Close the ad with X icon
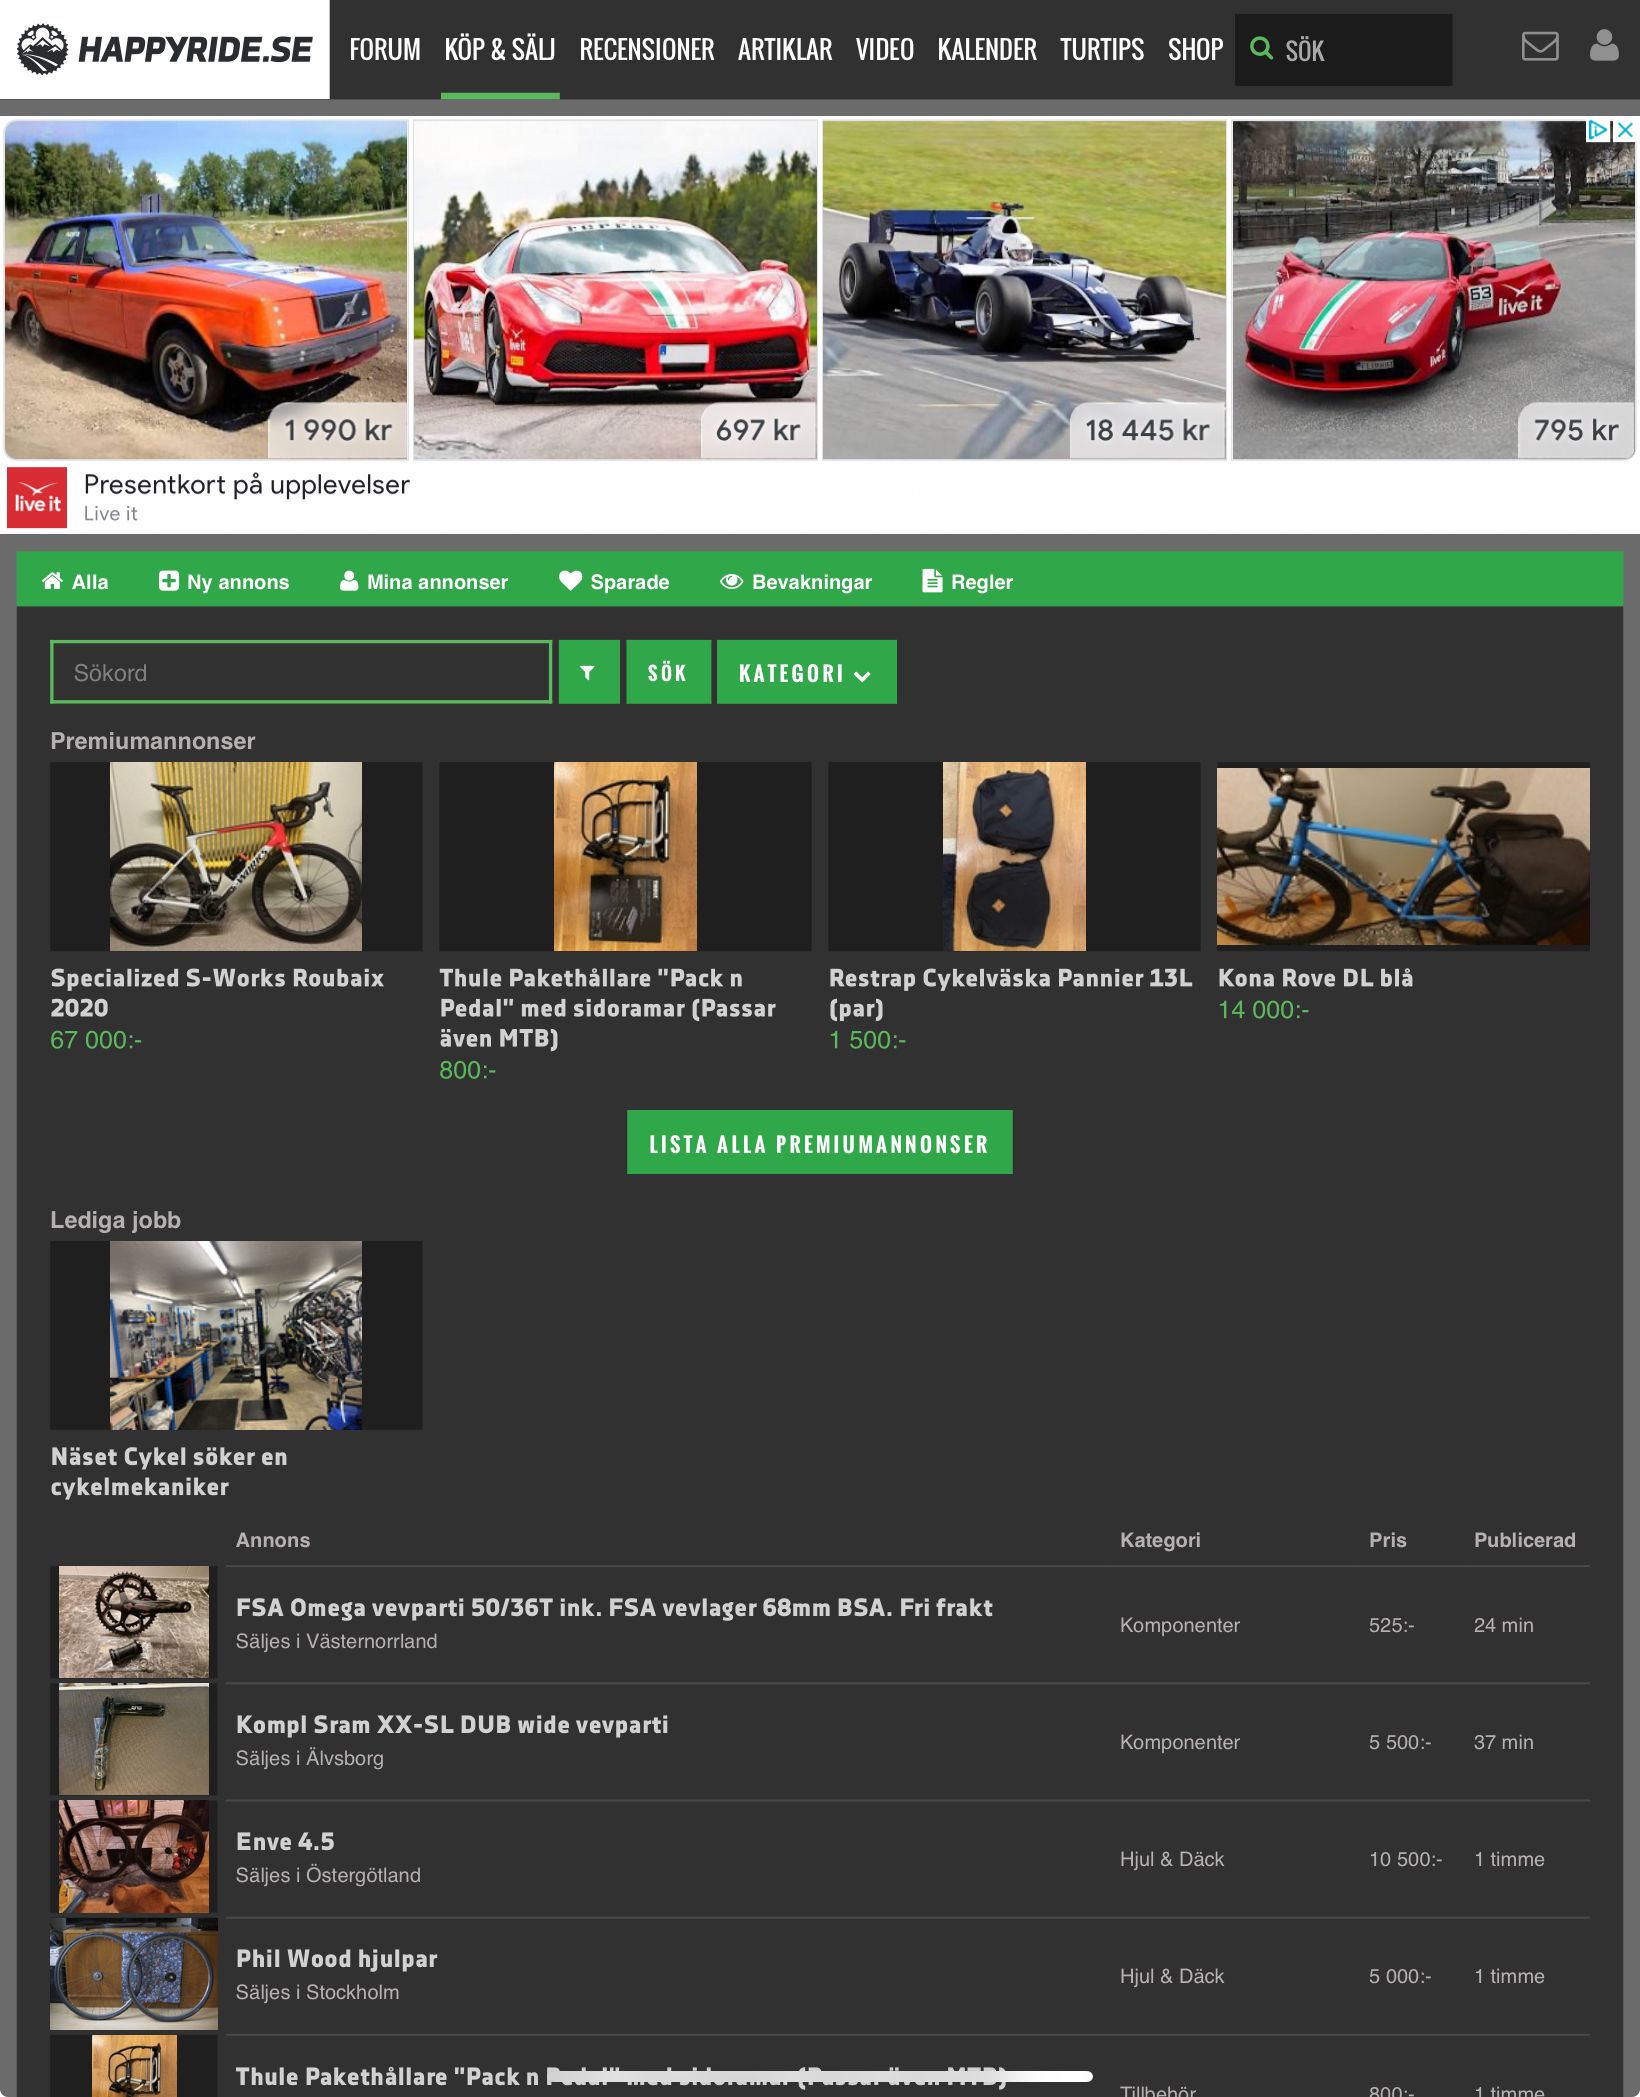Image resolution: width=1640 pixels, height=2097 pixels. coord(1626,130)
